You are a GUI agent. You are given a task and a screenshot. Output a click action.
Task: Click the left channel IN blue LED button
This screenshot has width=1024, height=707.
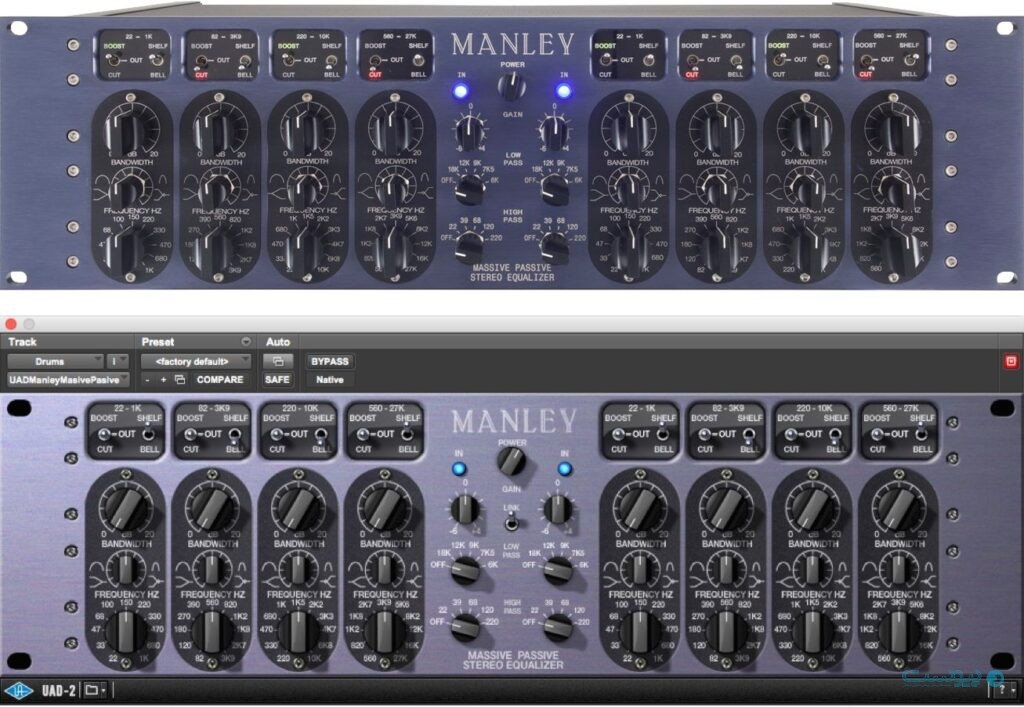459,469
